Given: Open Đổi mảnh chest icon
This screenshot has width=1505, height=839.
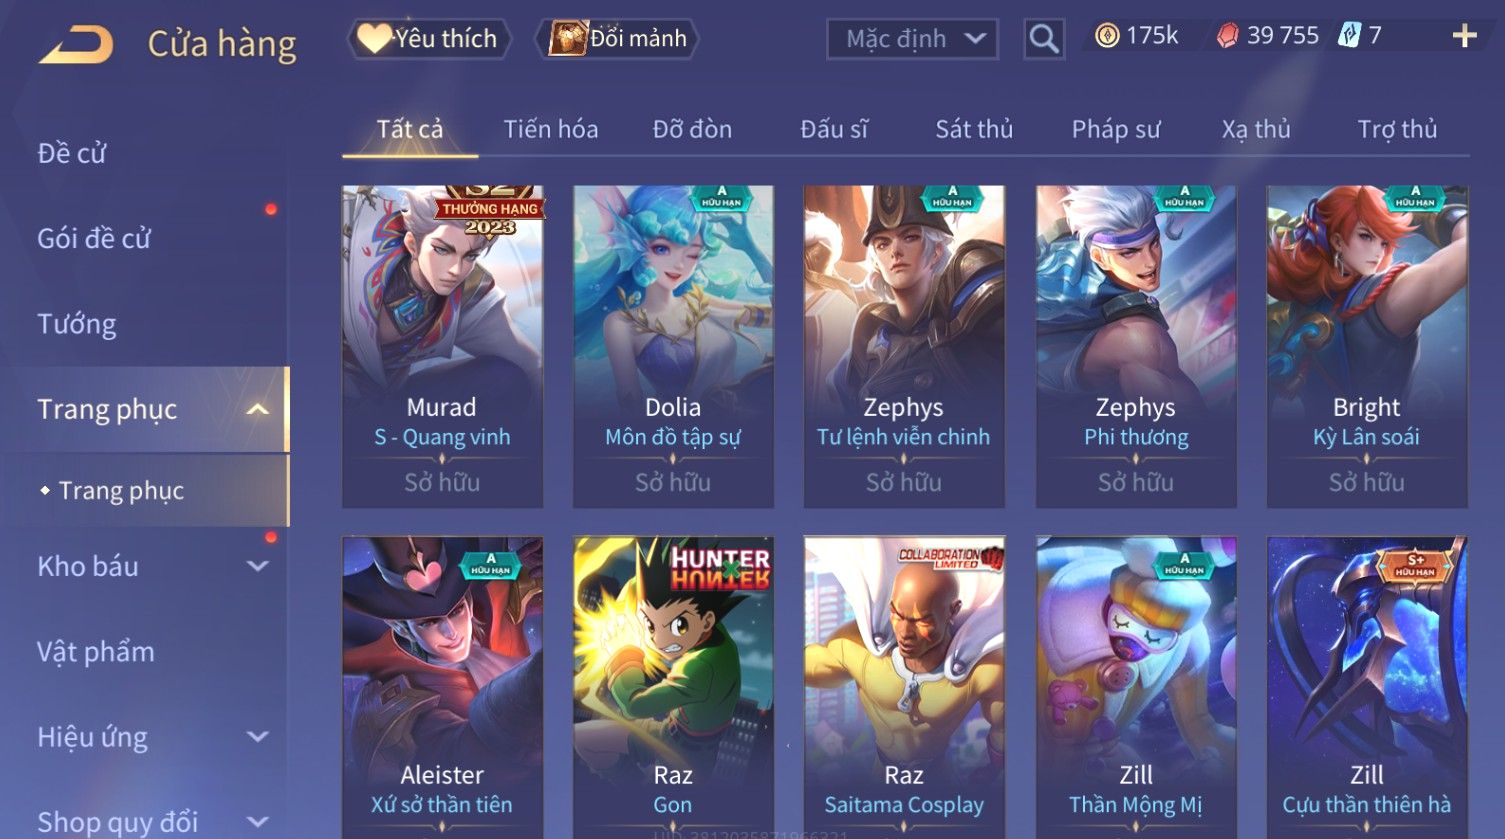Looking at the screenshot, I should point(567,38).
